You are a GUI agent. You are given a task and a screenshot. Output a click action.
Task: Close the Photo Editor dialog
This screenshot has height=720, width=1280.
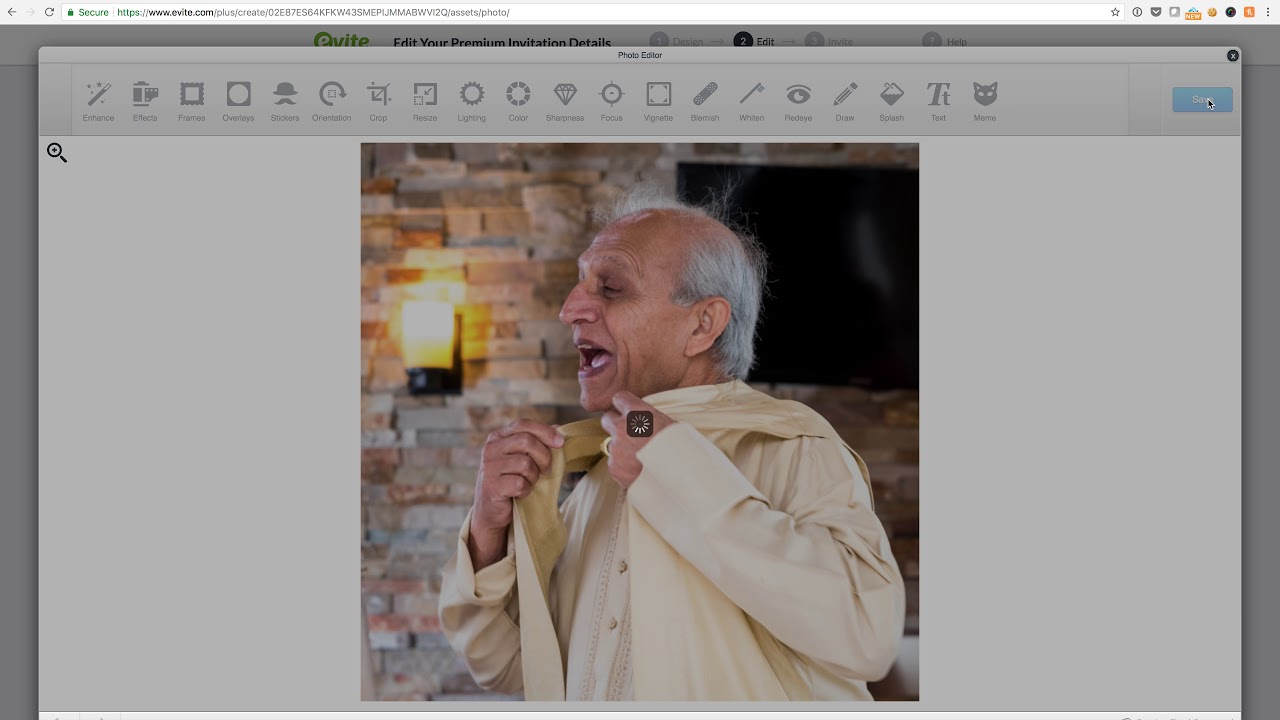coord(1233,56)
